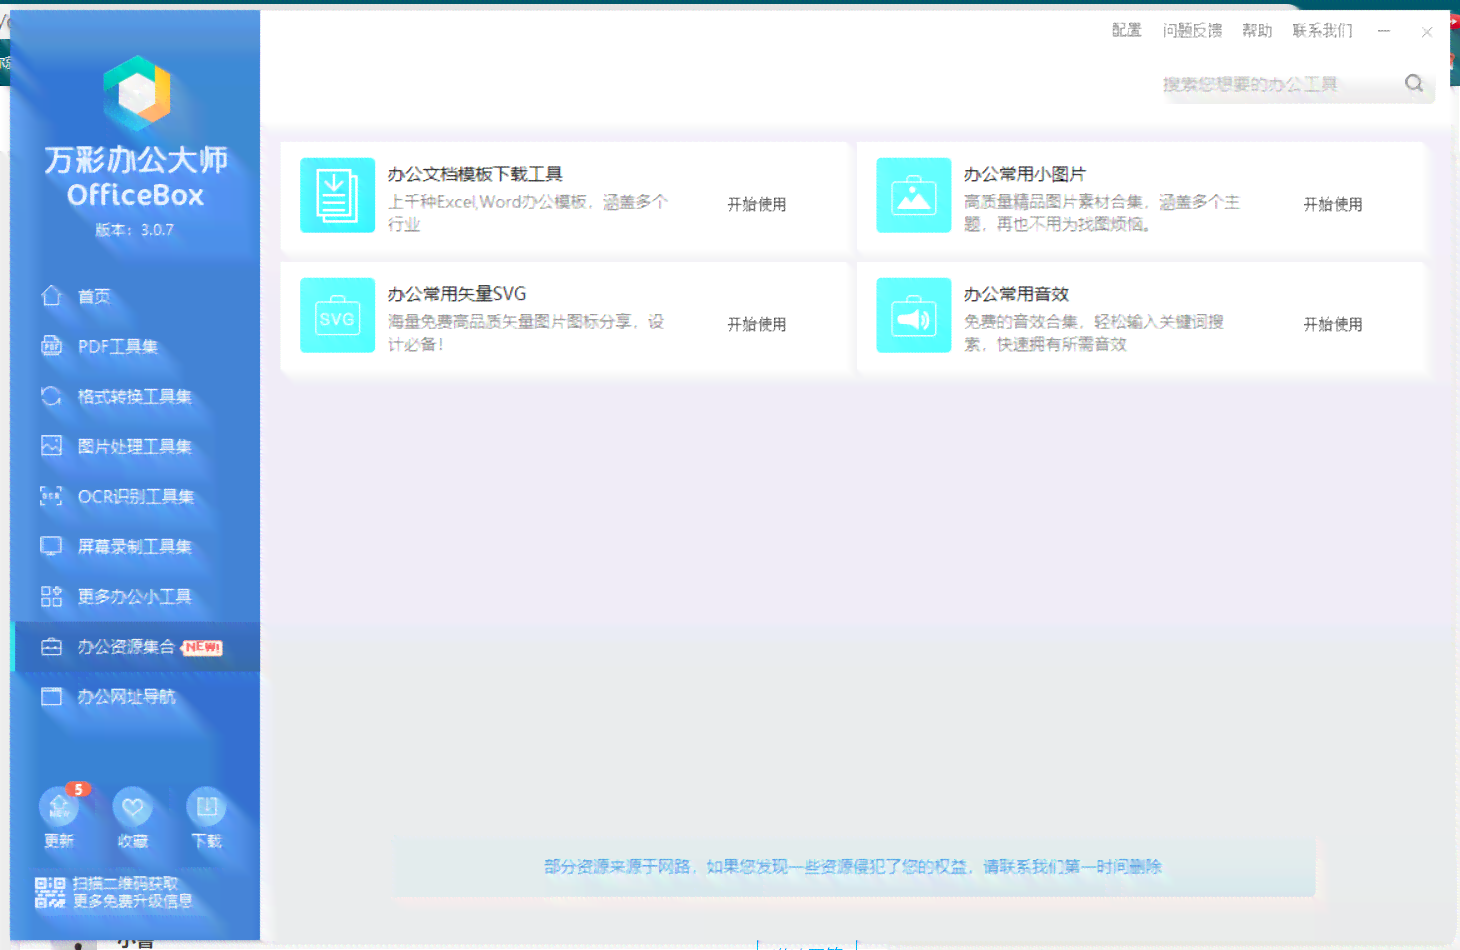Viewport: 1460px width, 950px height.
Task: Click the 办公常用音效 speaker icon
Action: point(914,315)
